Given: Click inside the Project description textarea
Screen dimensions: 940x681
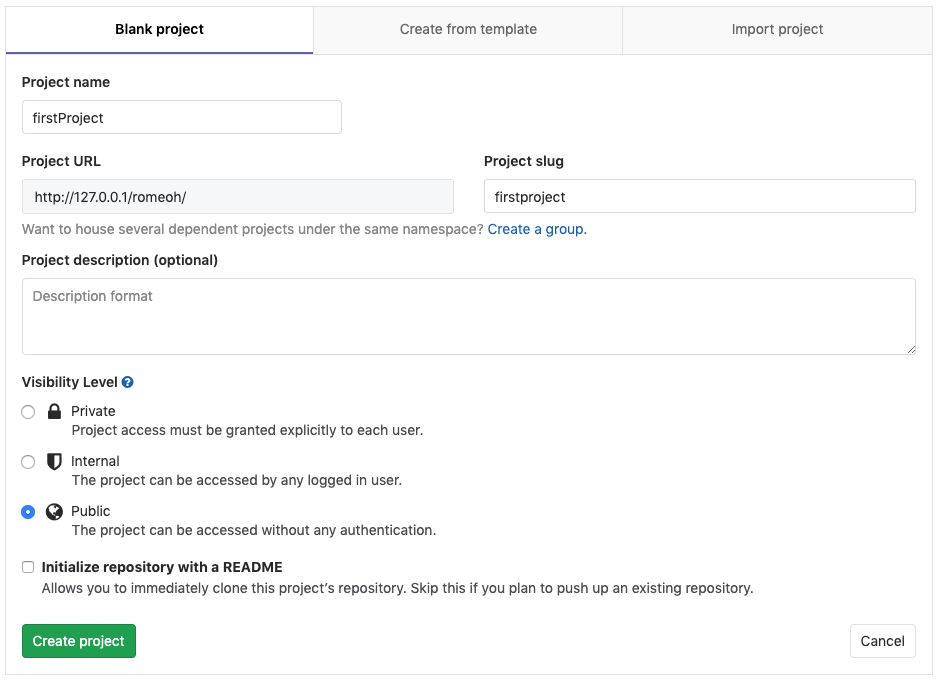Looking at the screenshot, I should tap(468, 316).
